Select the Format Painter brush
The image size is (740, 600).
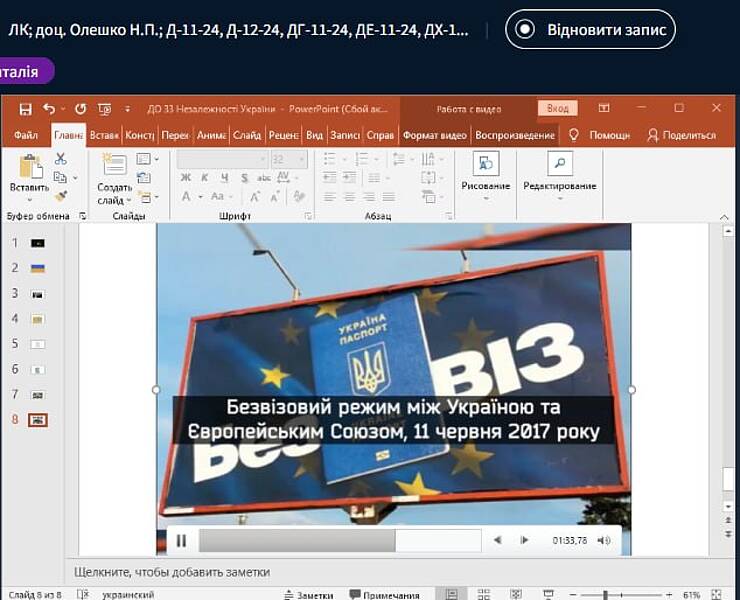tap(61, 195)
